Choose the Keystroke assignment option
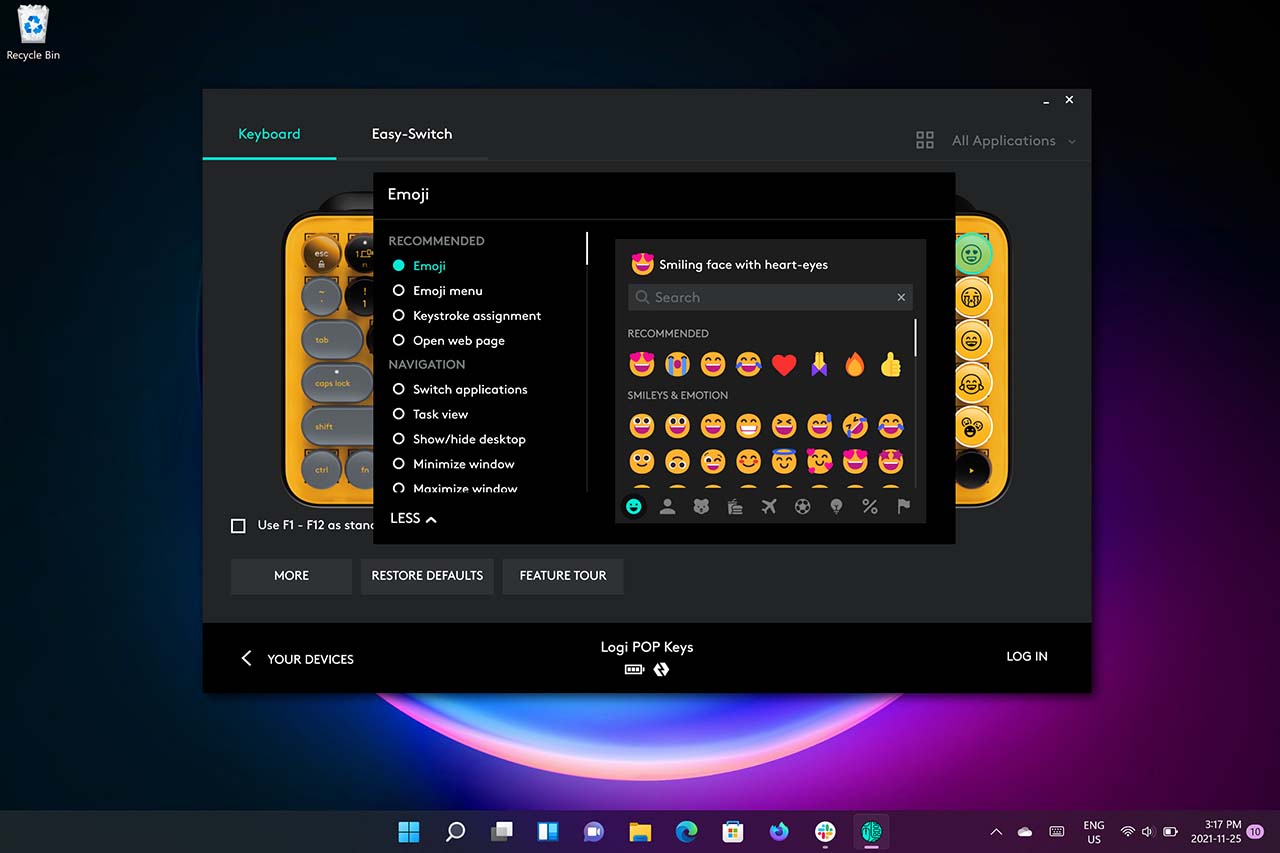The width and height of the screenshot is (1280, 853). click(399, 316)
